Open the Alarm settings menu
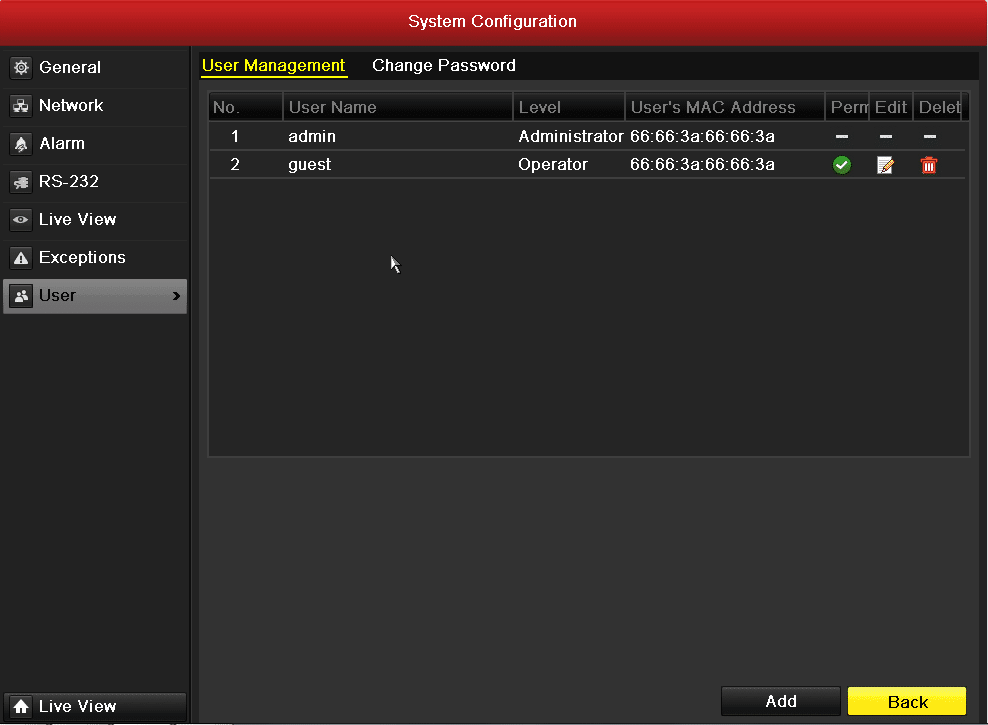 click(x=95, y=144)
